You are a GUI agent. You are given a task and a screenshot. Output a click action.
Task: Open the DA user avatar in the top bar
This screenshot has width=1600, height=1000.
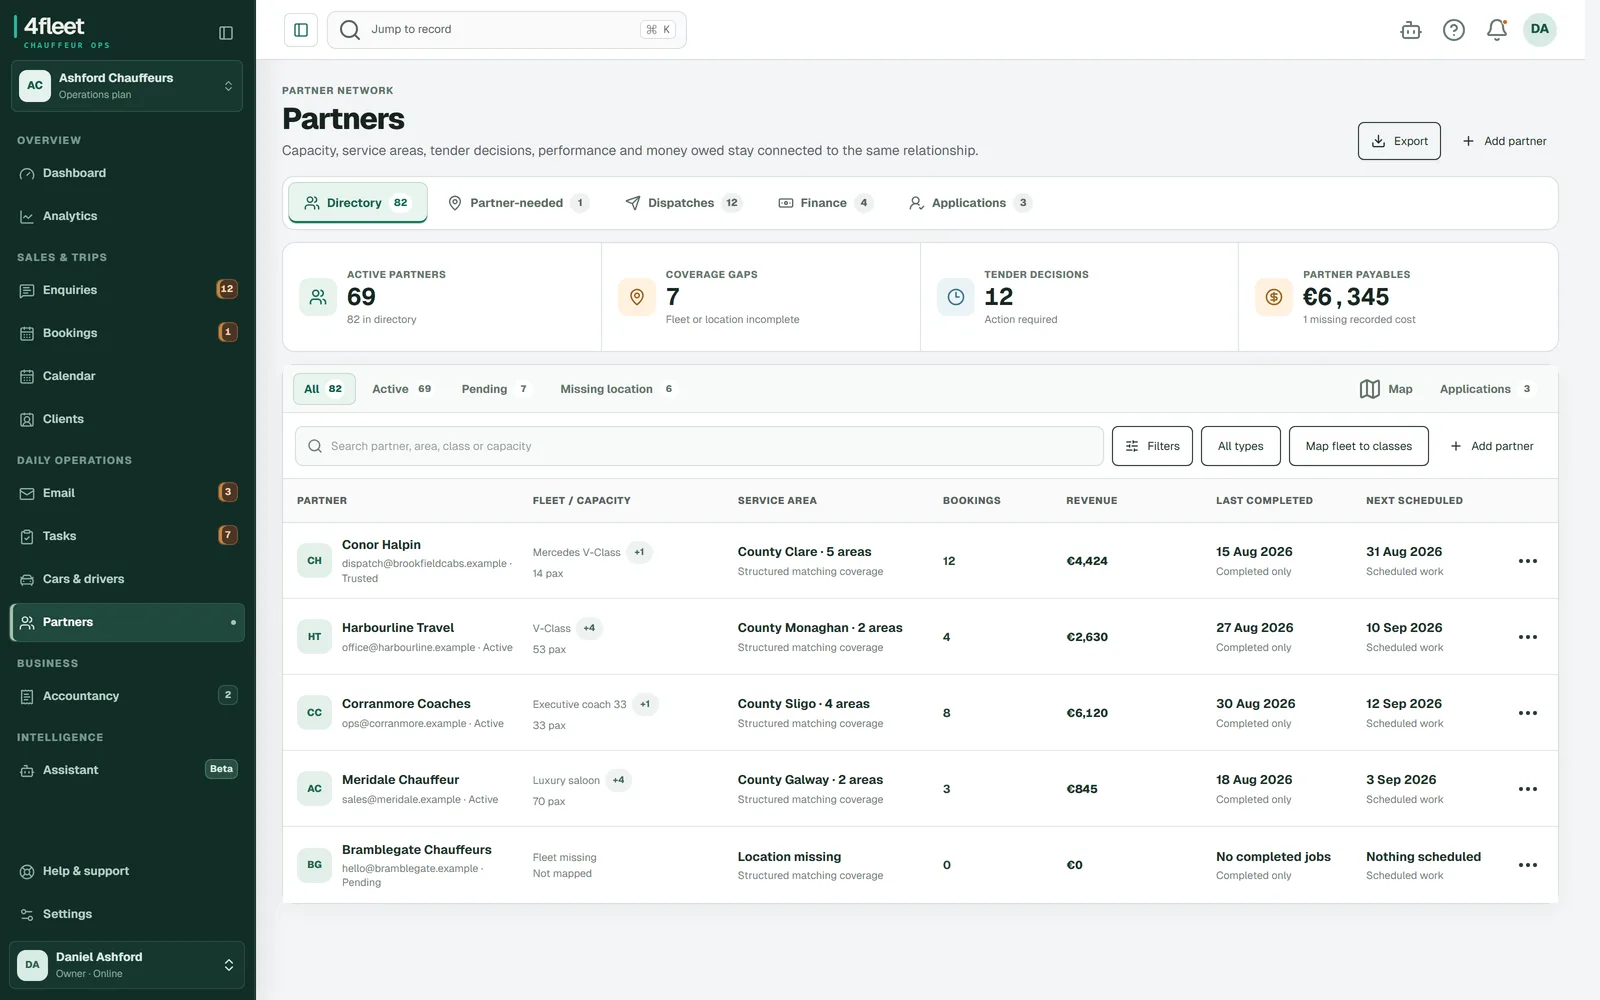coord(1540,29)
